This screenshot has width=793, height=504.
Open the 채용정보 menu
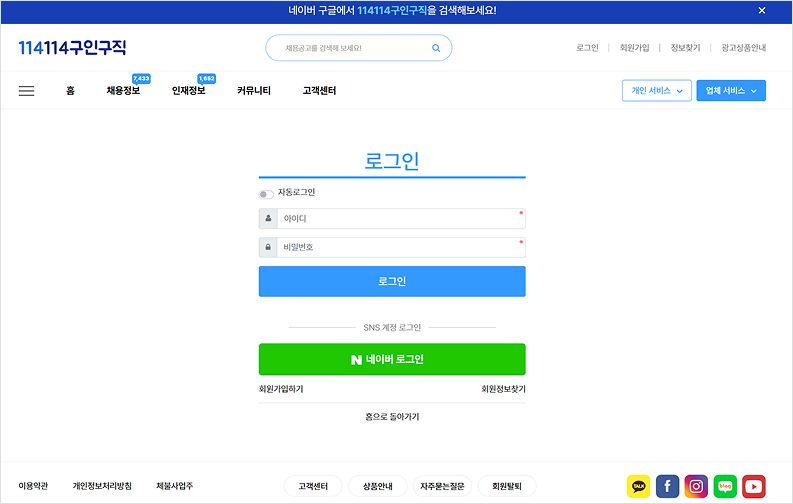pos(123,91)
